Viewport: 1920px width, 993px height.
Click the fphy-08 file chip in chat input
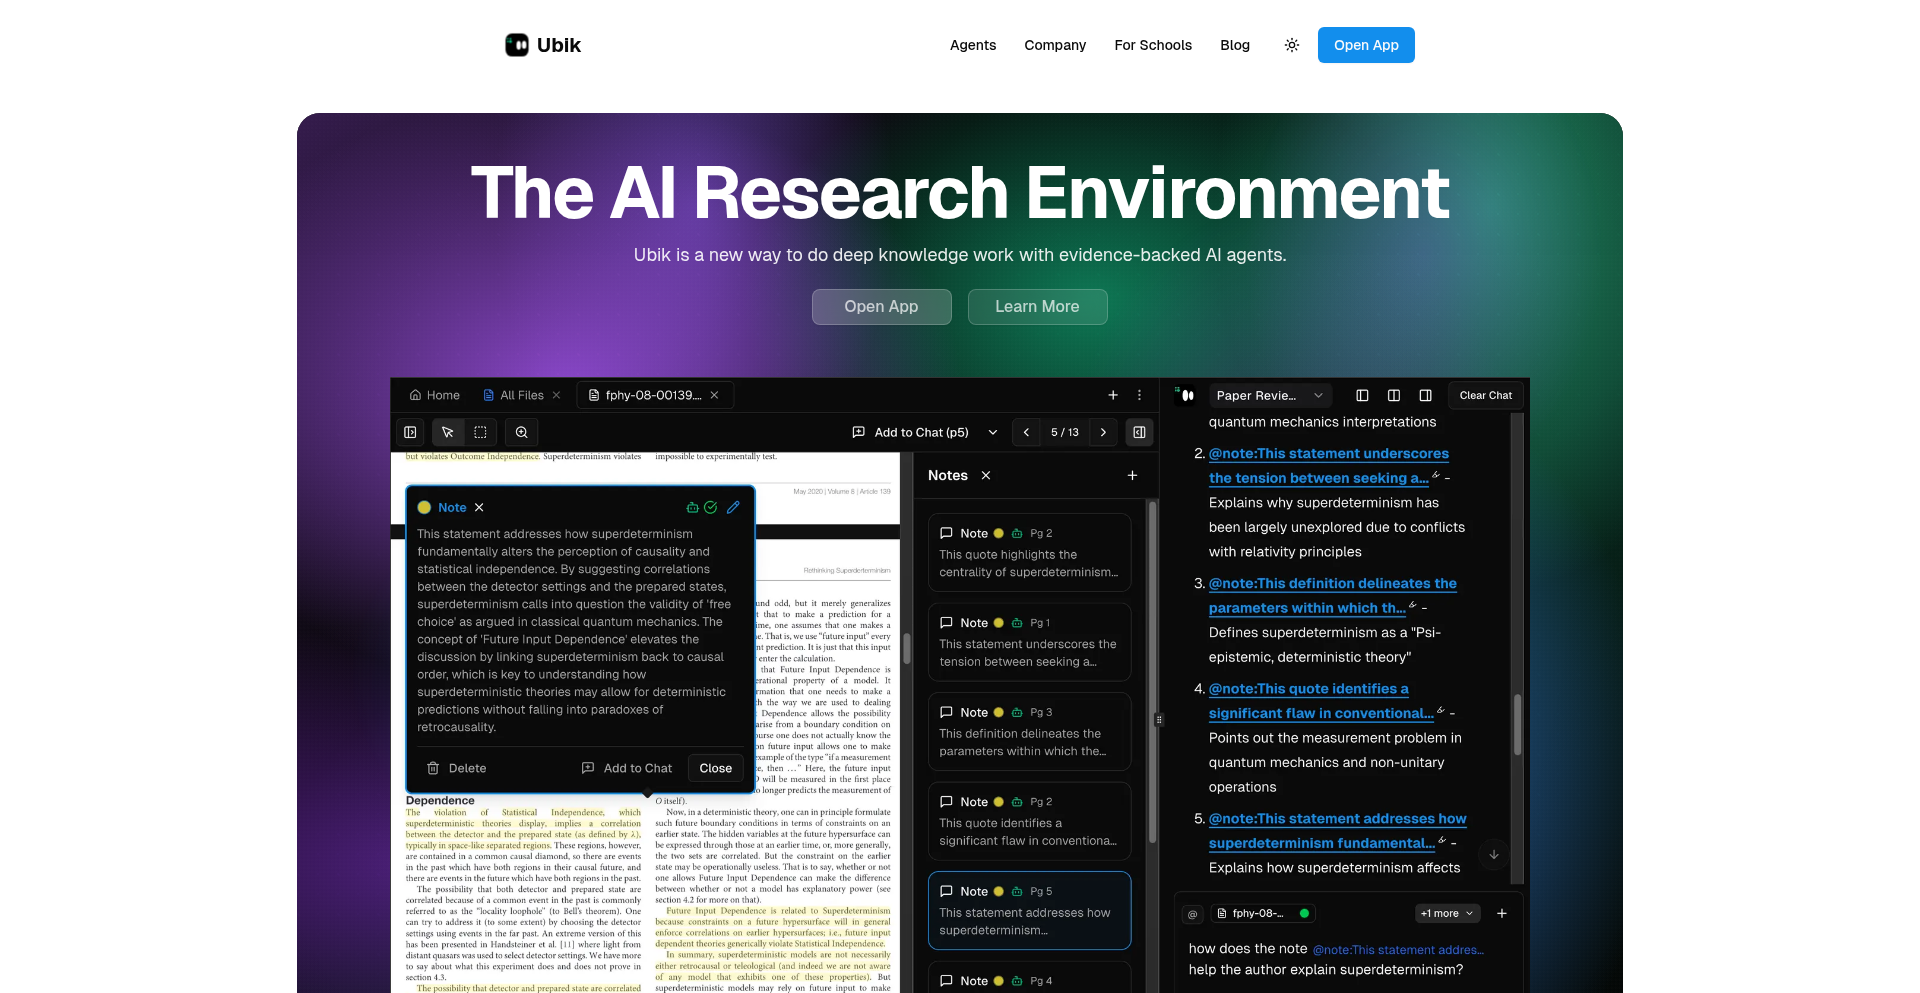[1263, 913]
